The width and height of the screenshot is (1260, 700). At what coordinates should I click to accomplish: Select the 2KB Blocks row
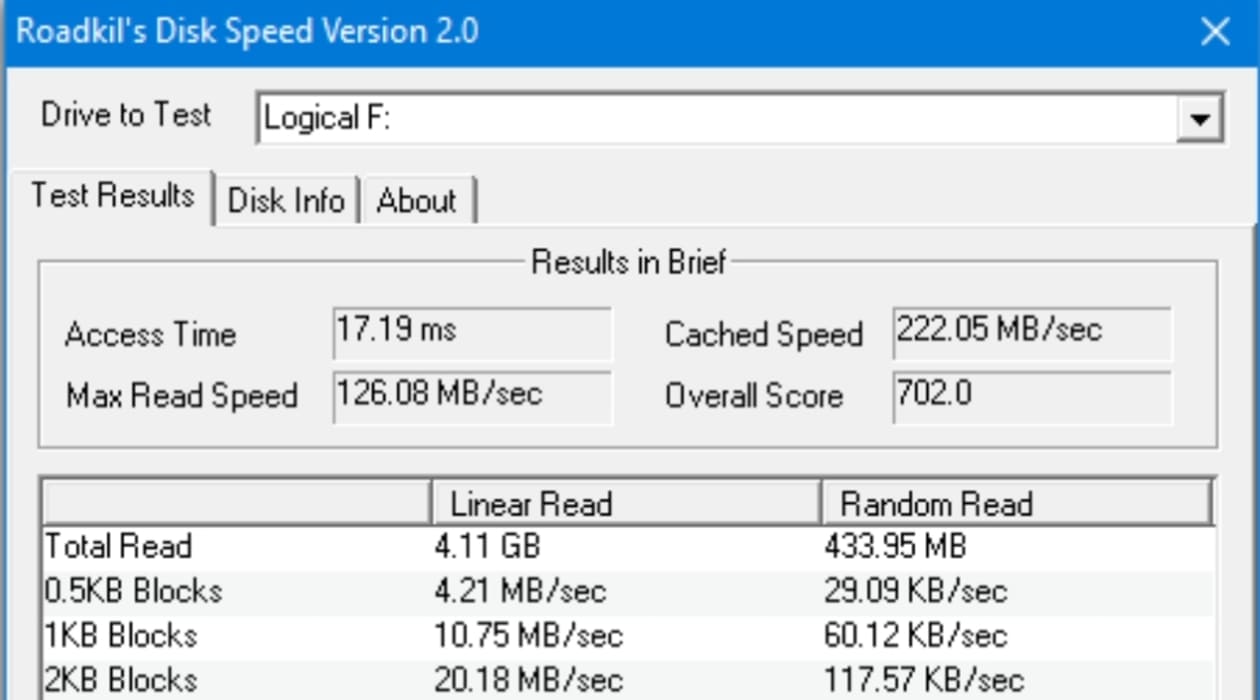629,680
